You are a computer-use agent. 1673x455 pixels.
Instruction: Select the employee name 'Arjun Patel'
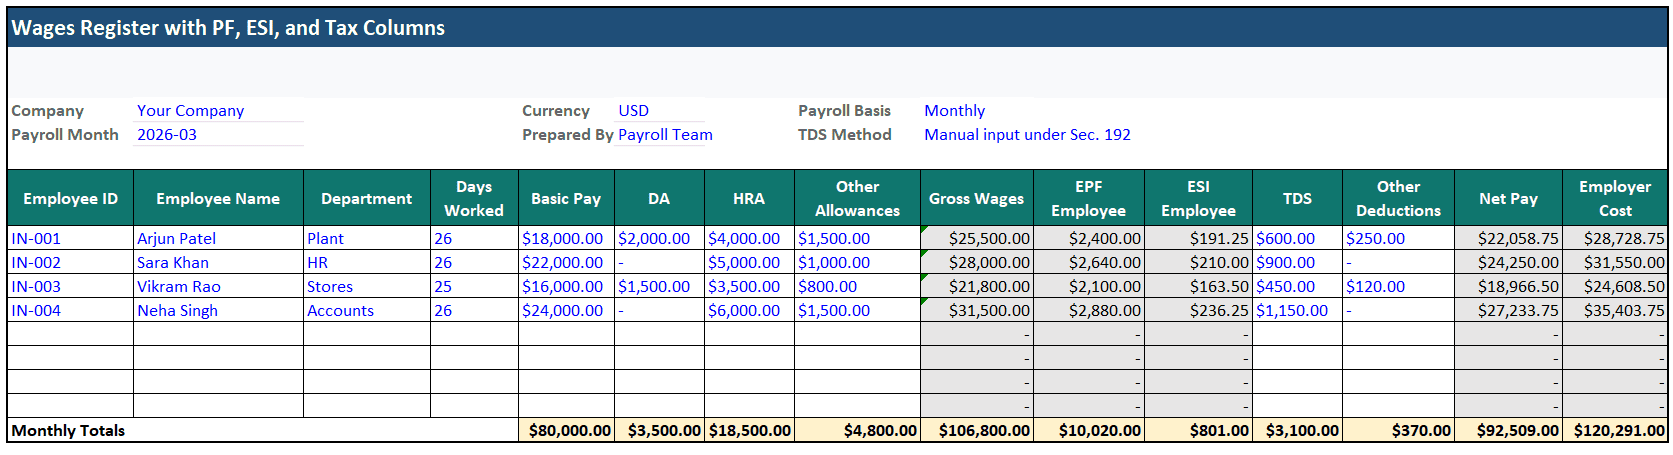[218, 238]
